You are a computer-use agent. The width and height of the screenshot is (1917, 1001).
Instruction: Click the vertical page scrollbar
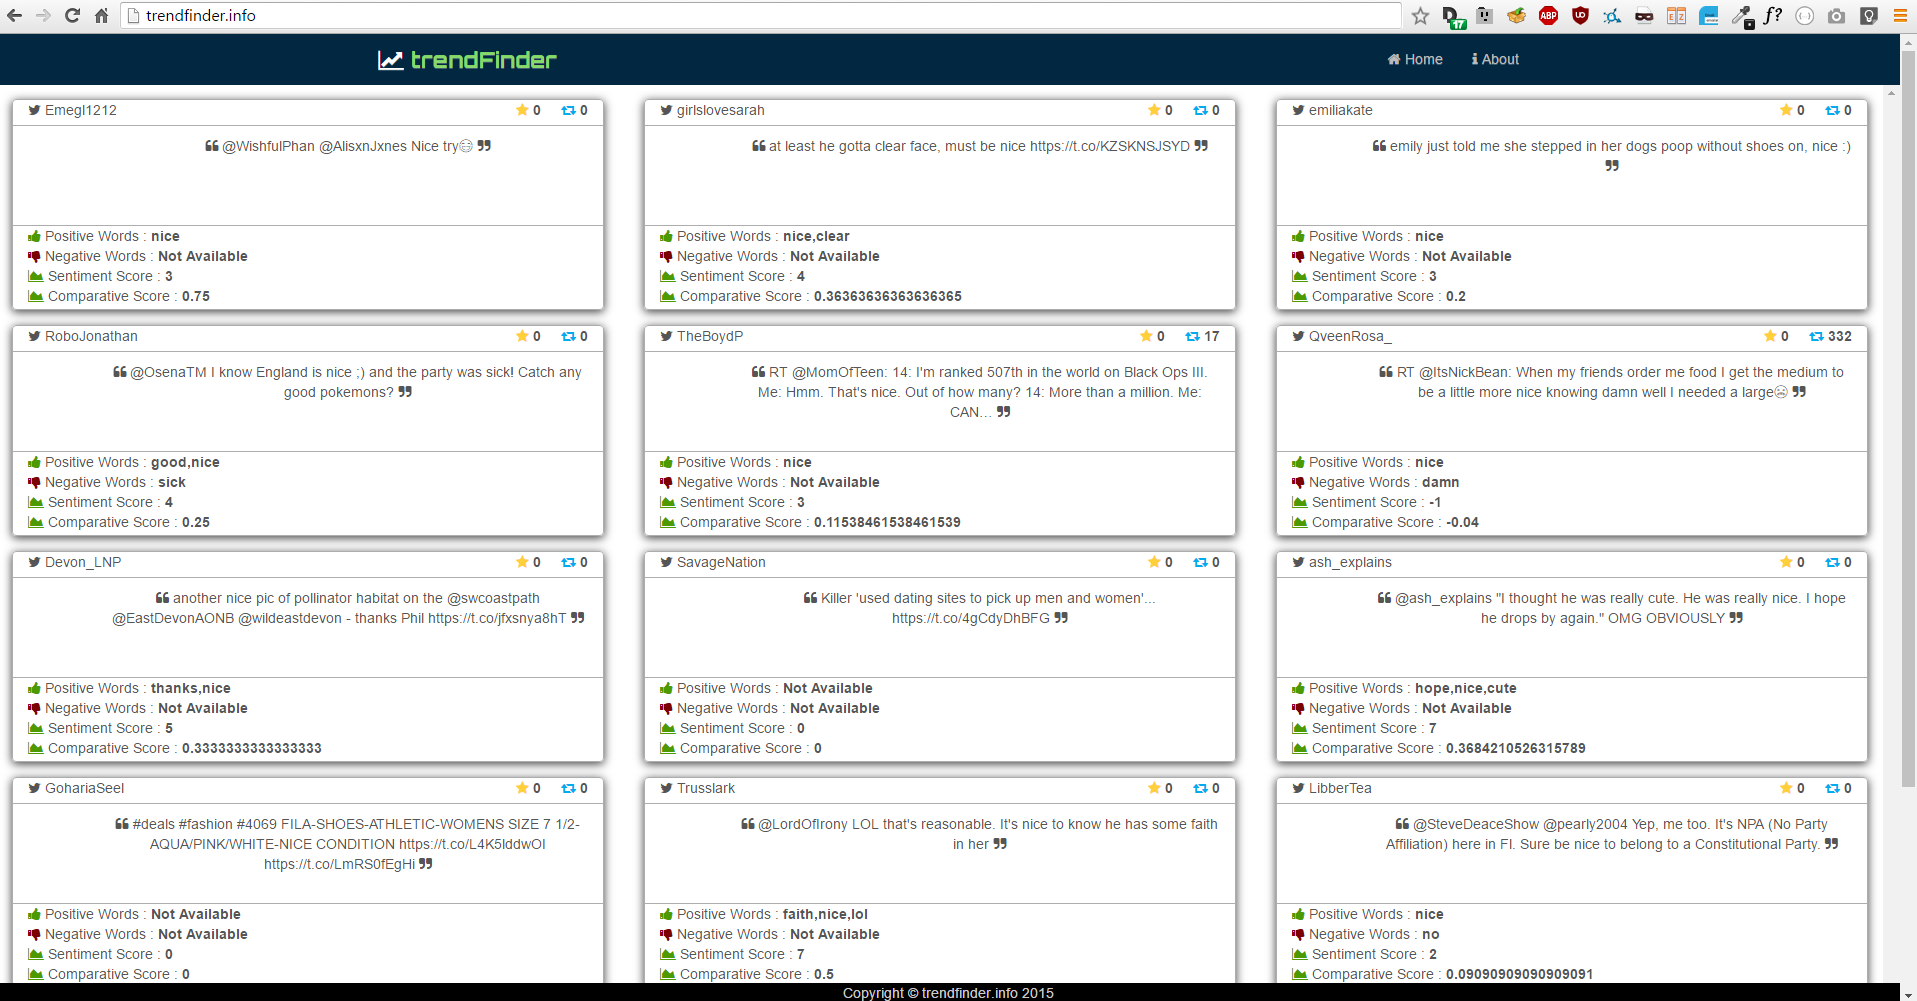coord(1908,400)
